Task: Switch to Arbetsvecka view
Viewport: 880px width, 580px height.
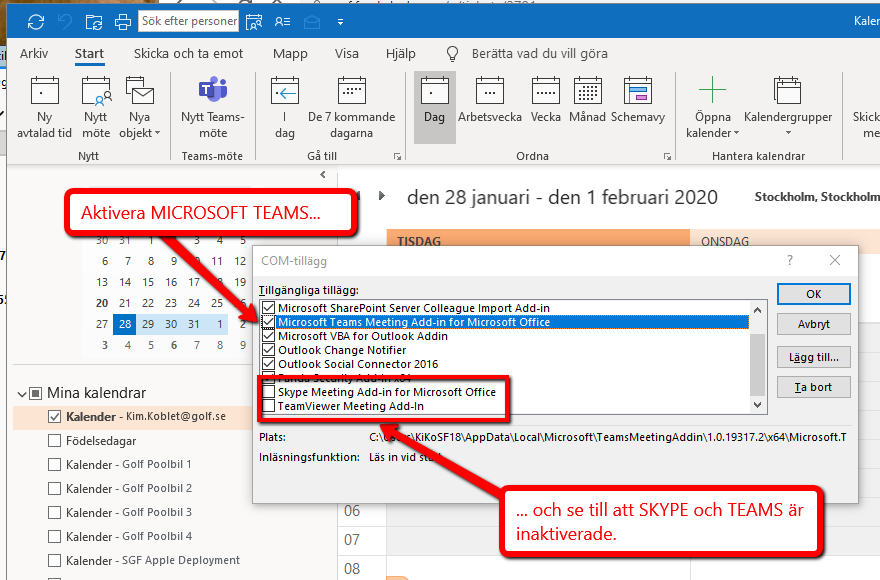Action: 490,101
